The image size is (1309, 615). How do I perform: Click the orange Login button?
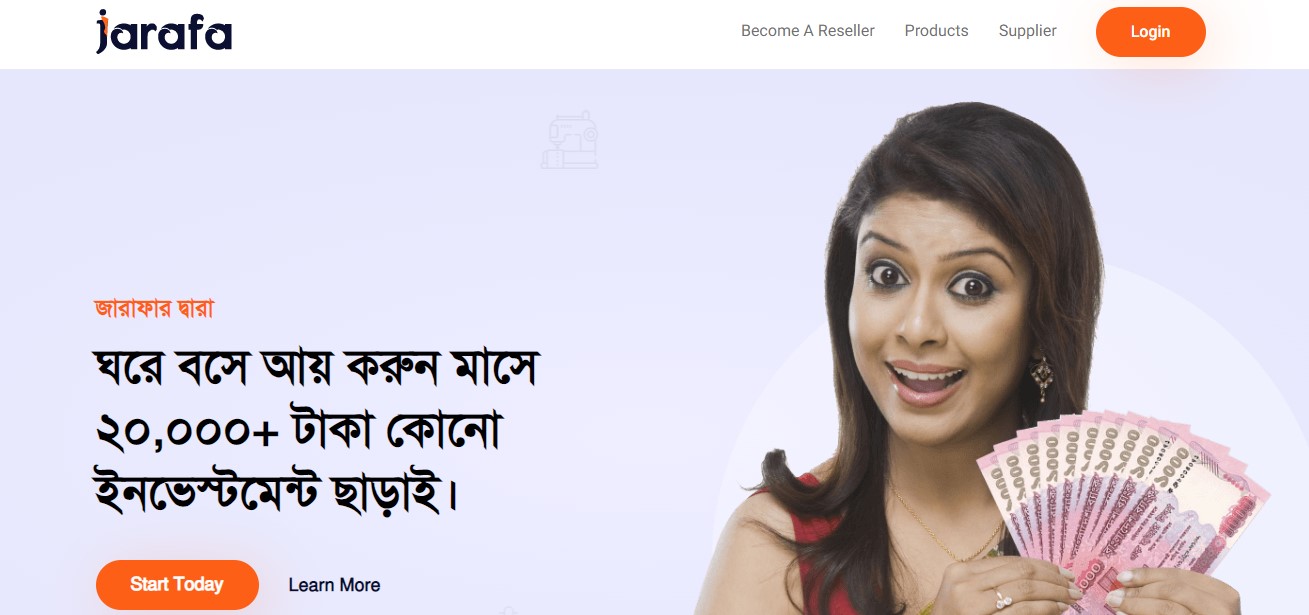[x=1150, y=32]
